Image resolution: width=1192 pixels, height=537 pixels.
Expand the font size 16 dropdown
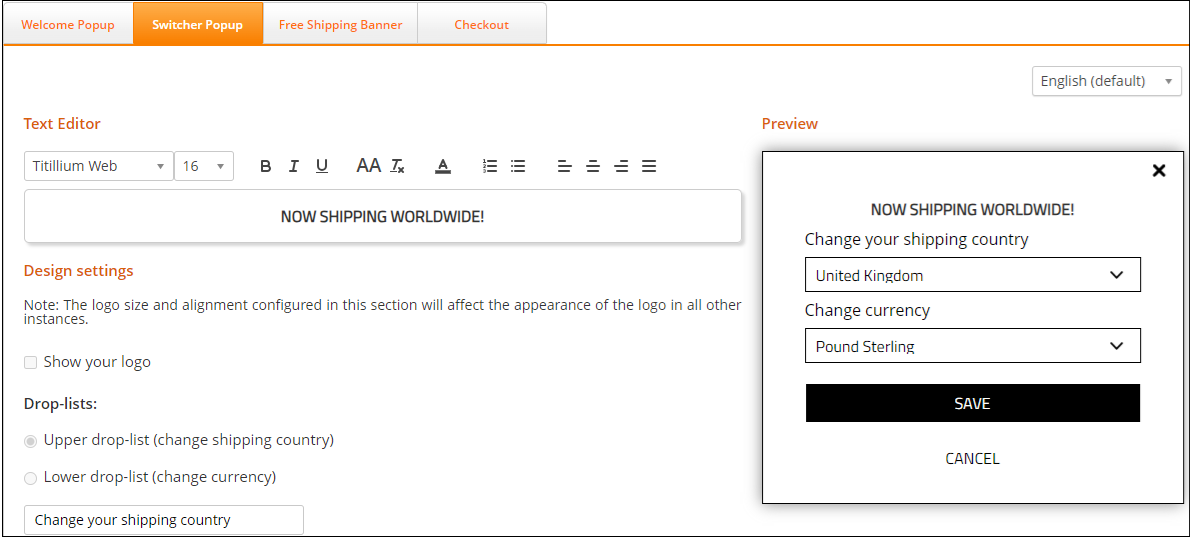tap(204, 166)
